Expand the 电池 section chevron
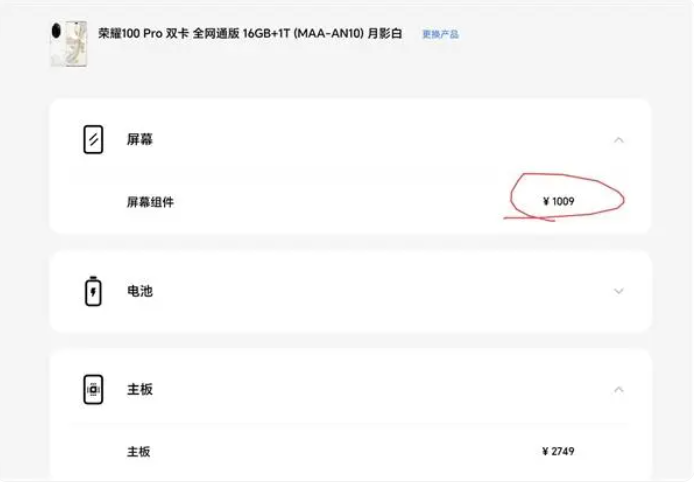Viewport: 694px width, 483px height. click(x=619, y=291)
